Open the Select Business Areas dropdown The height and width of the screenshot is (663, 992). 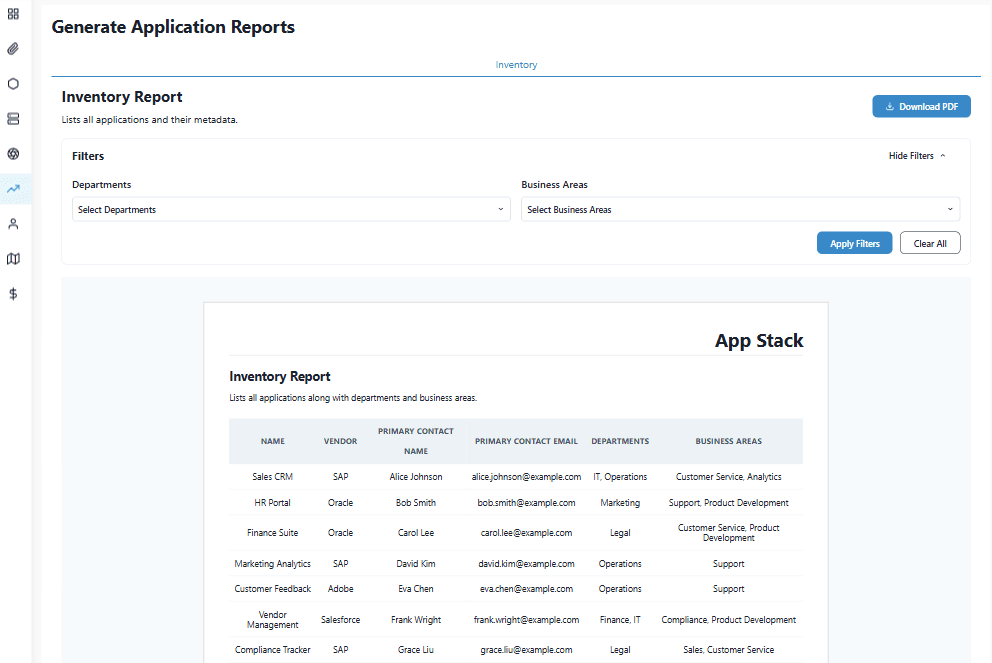click(740, 209)
